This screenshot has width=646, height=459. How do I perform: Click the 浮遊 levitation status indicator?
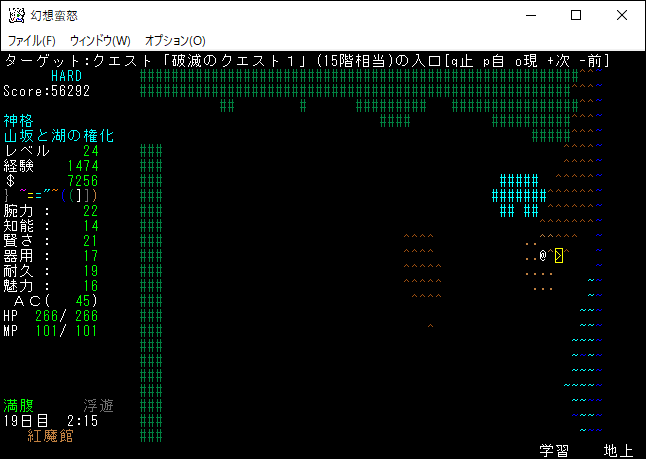pyautogui.click(x=98, y=405)
